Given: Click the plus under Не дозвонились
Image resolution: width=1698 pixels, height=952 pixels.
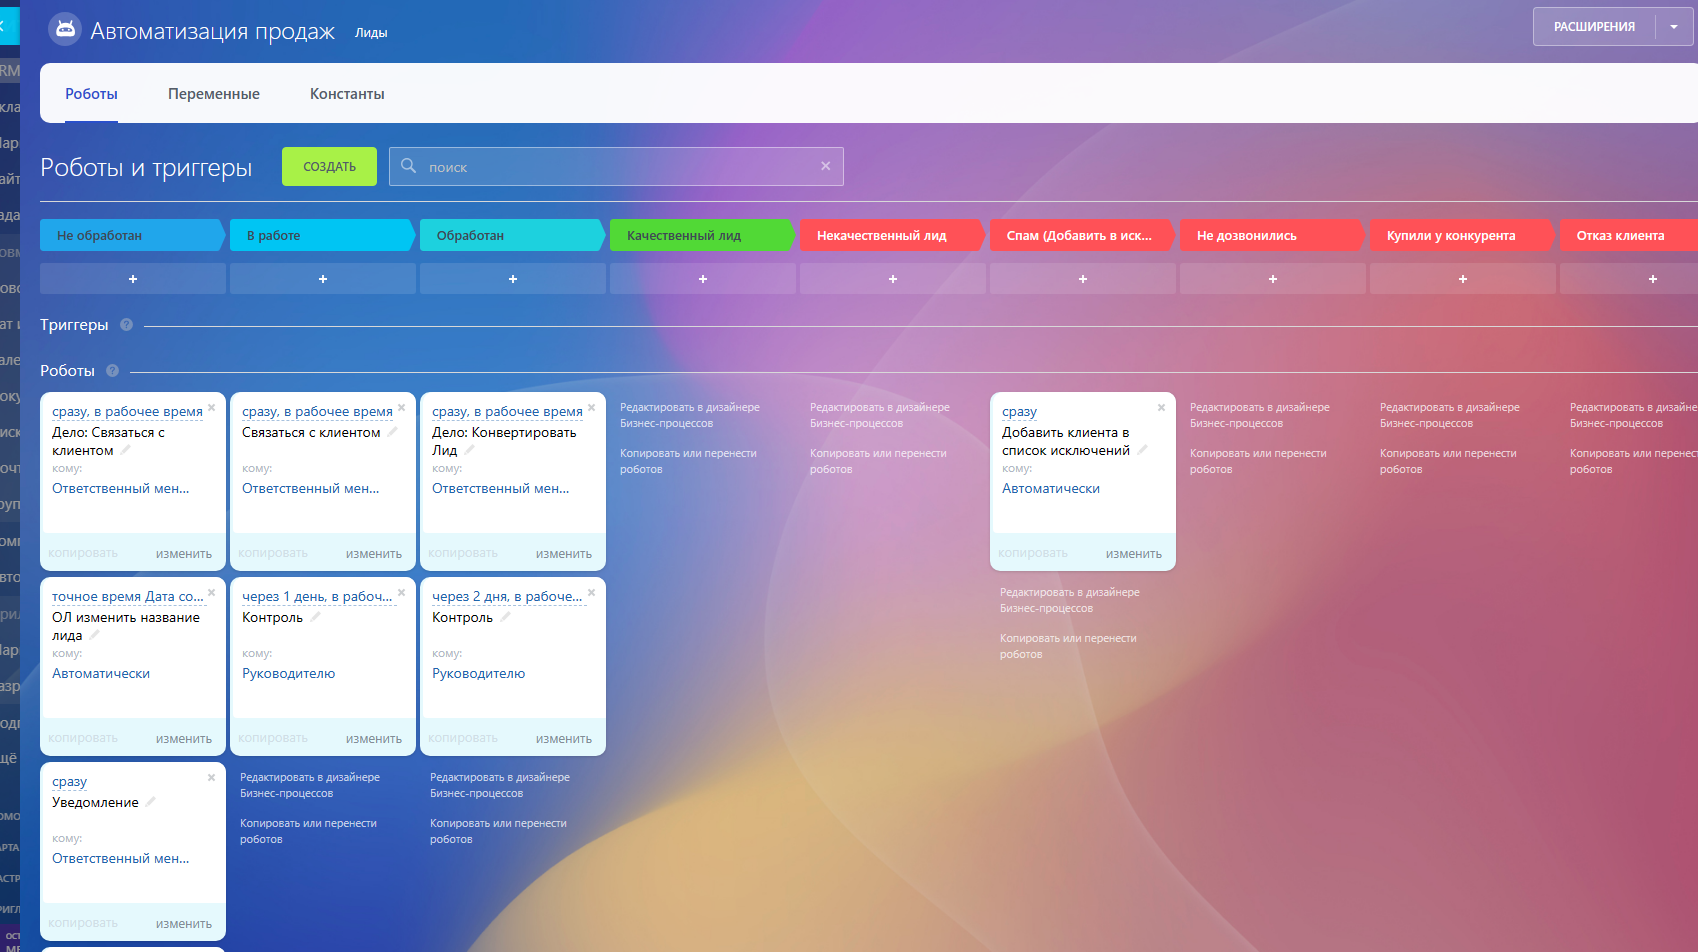Looking at the screenshot, I should click(1273, 279).
